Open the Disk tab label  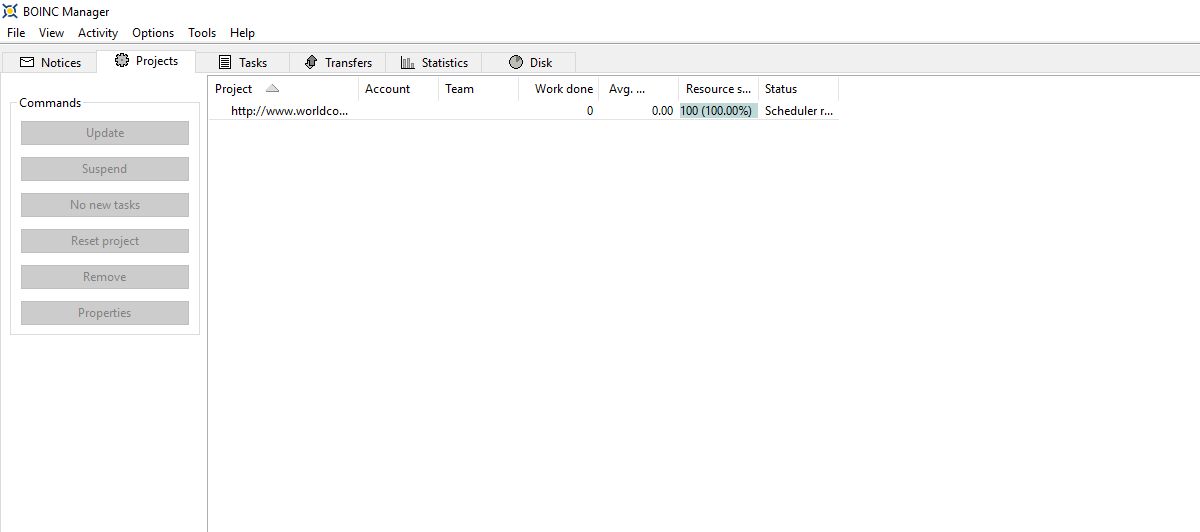541,62
